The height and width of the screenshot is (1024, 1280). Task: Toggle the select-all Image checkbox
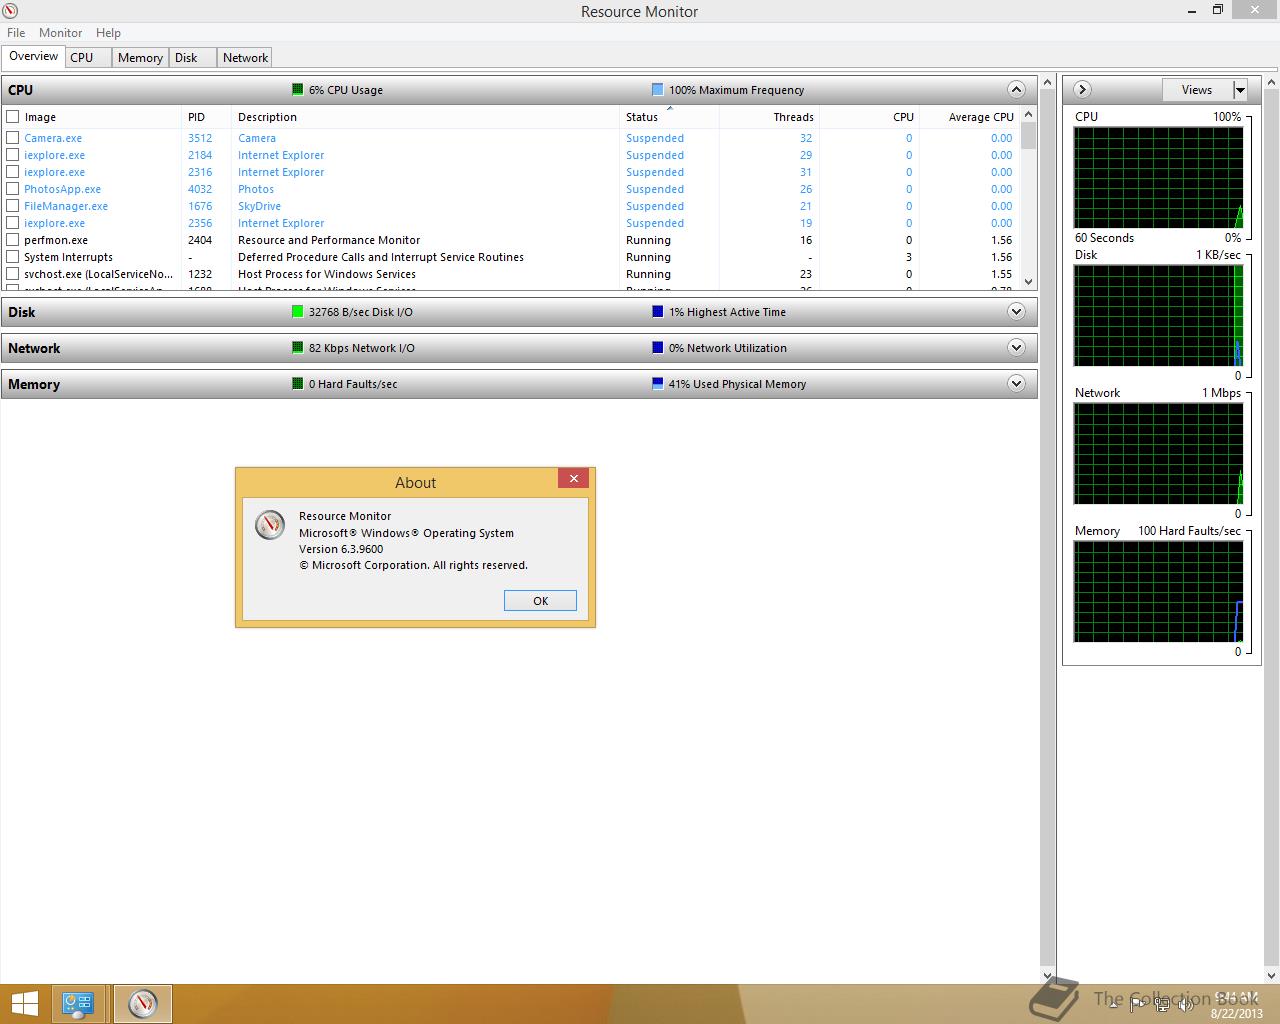coord(13,117)
